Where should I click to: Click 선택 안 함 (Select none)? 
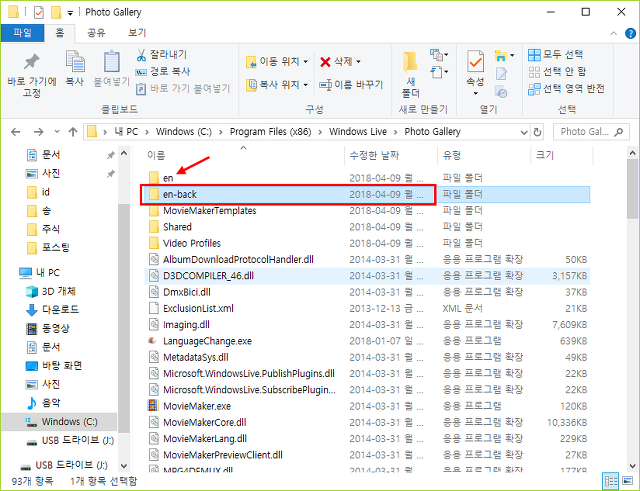point(557,72)
